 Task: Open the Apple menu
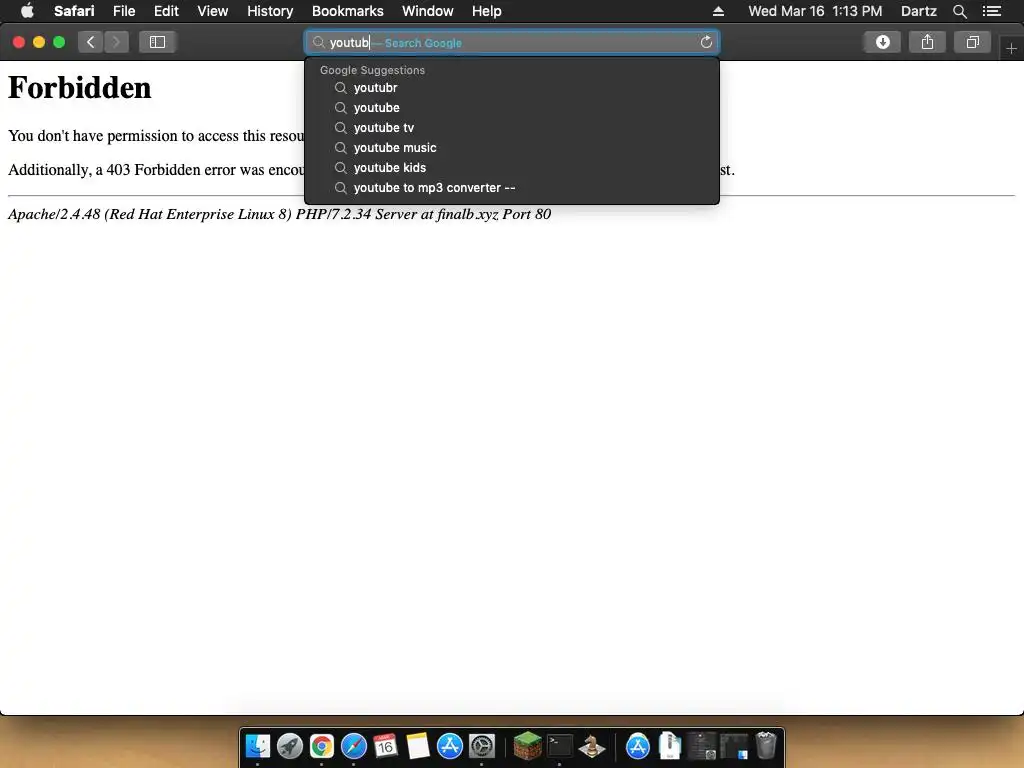(27, 11)
